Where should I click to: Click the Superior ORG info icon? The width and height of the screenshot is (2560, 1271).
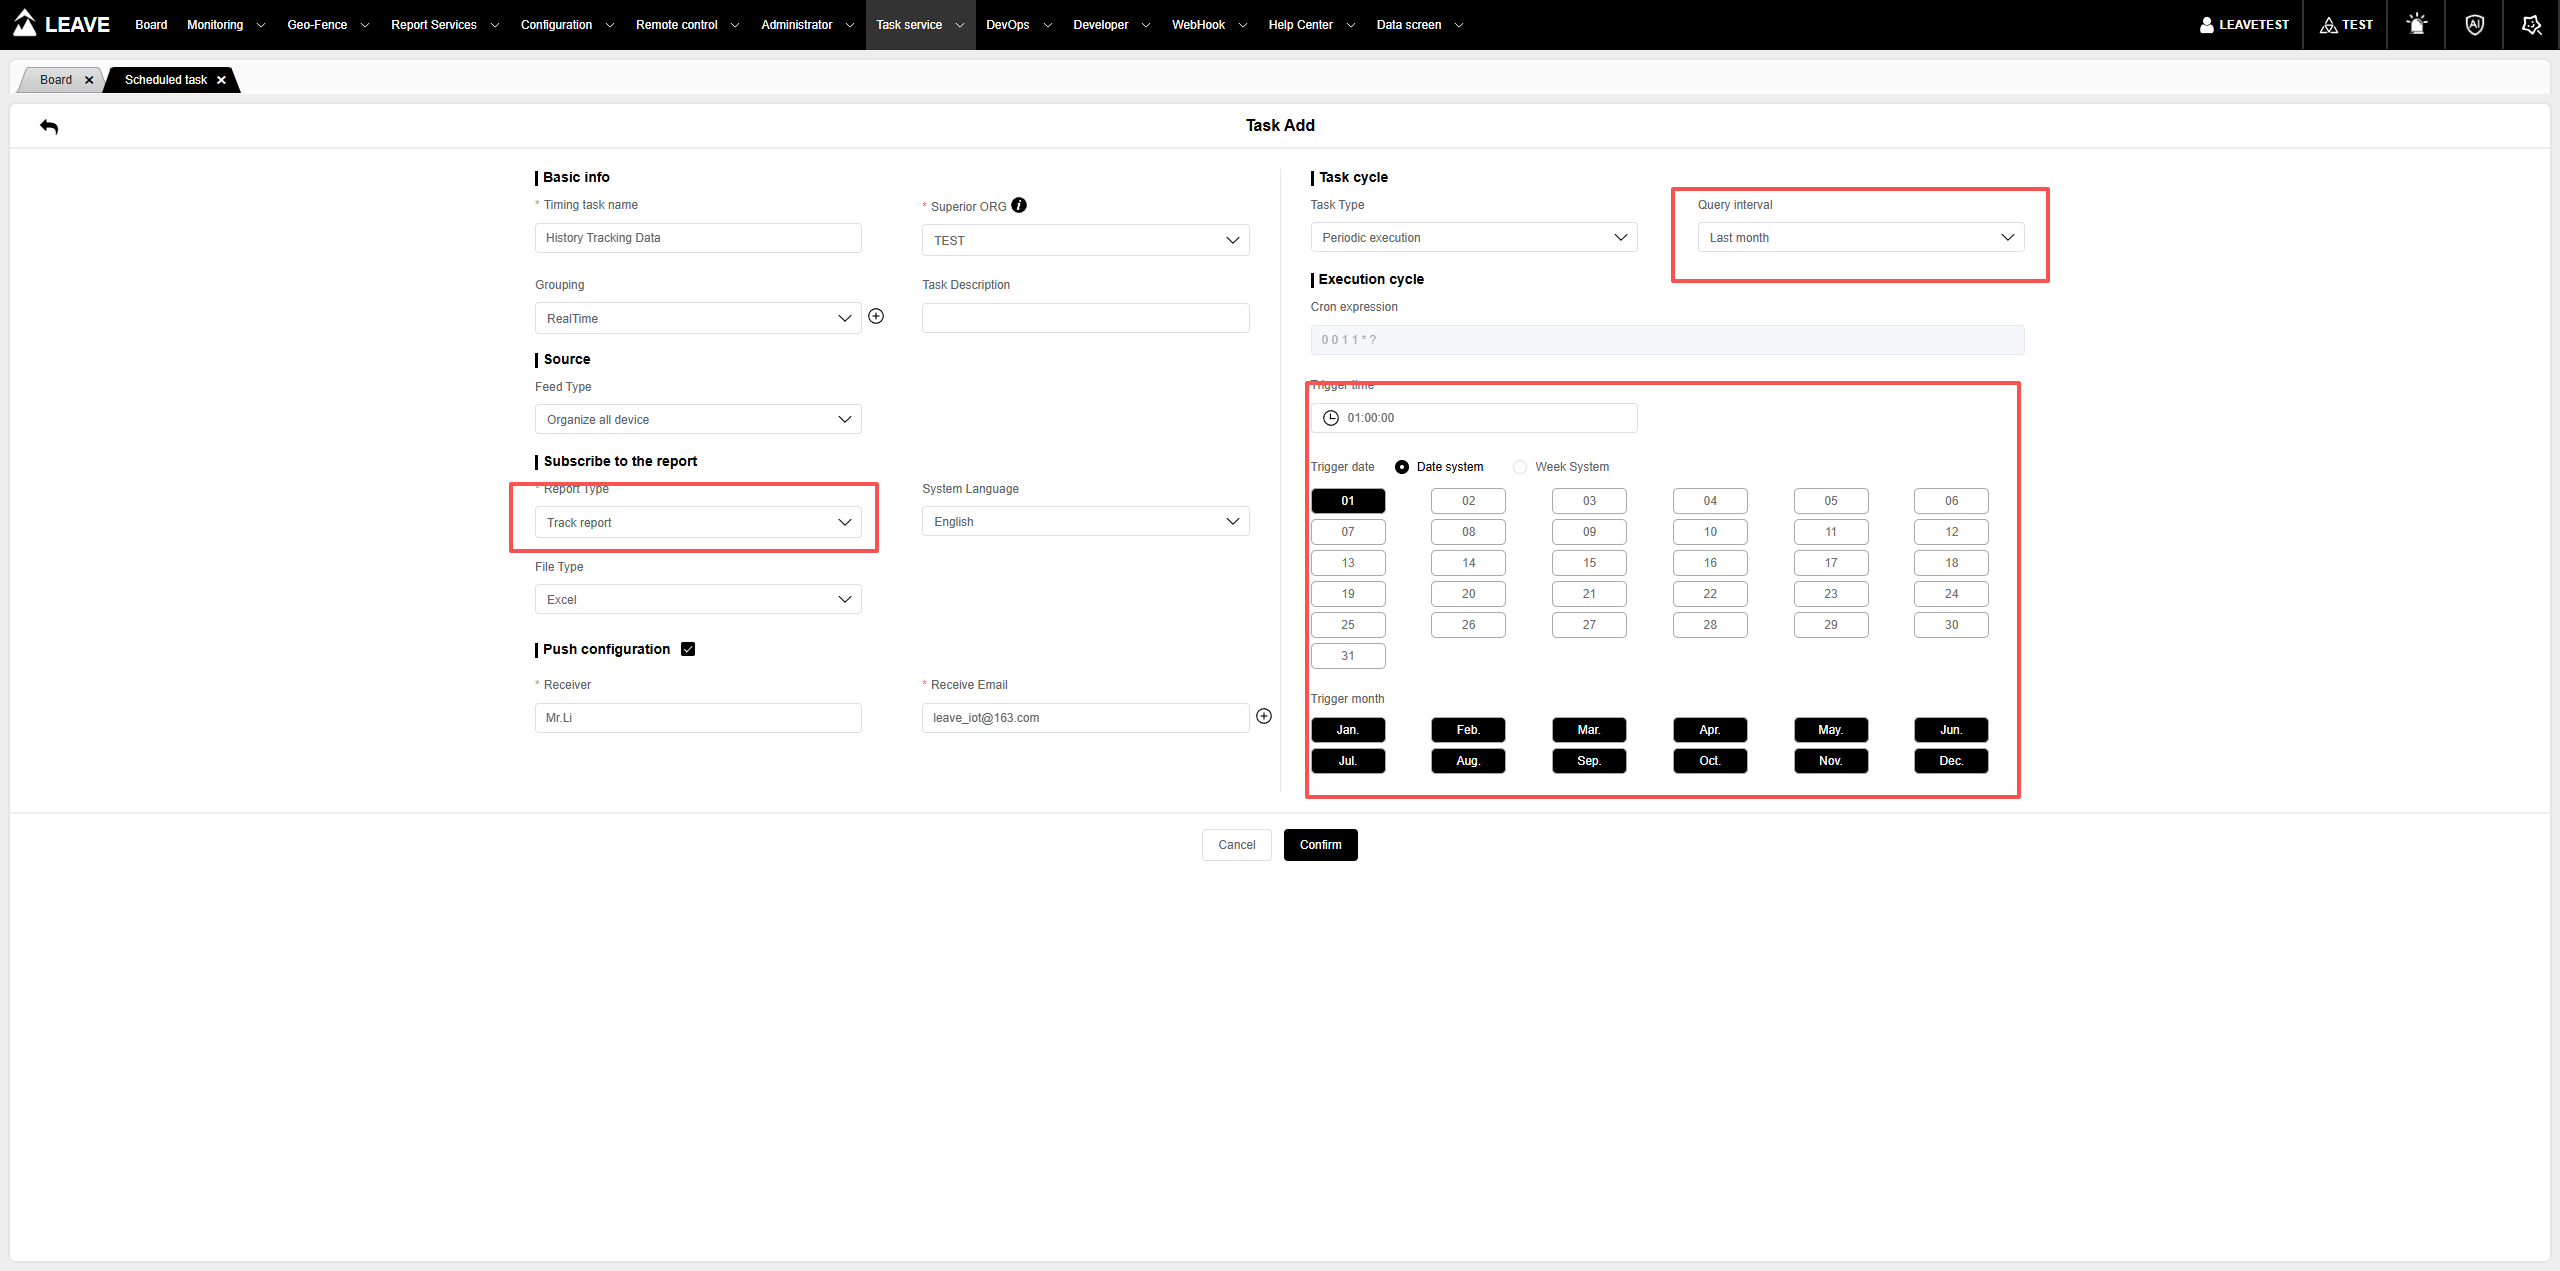tap(1019, 205)
